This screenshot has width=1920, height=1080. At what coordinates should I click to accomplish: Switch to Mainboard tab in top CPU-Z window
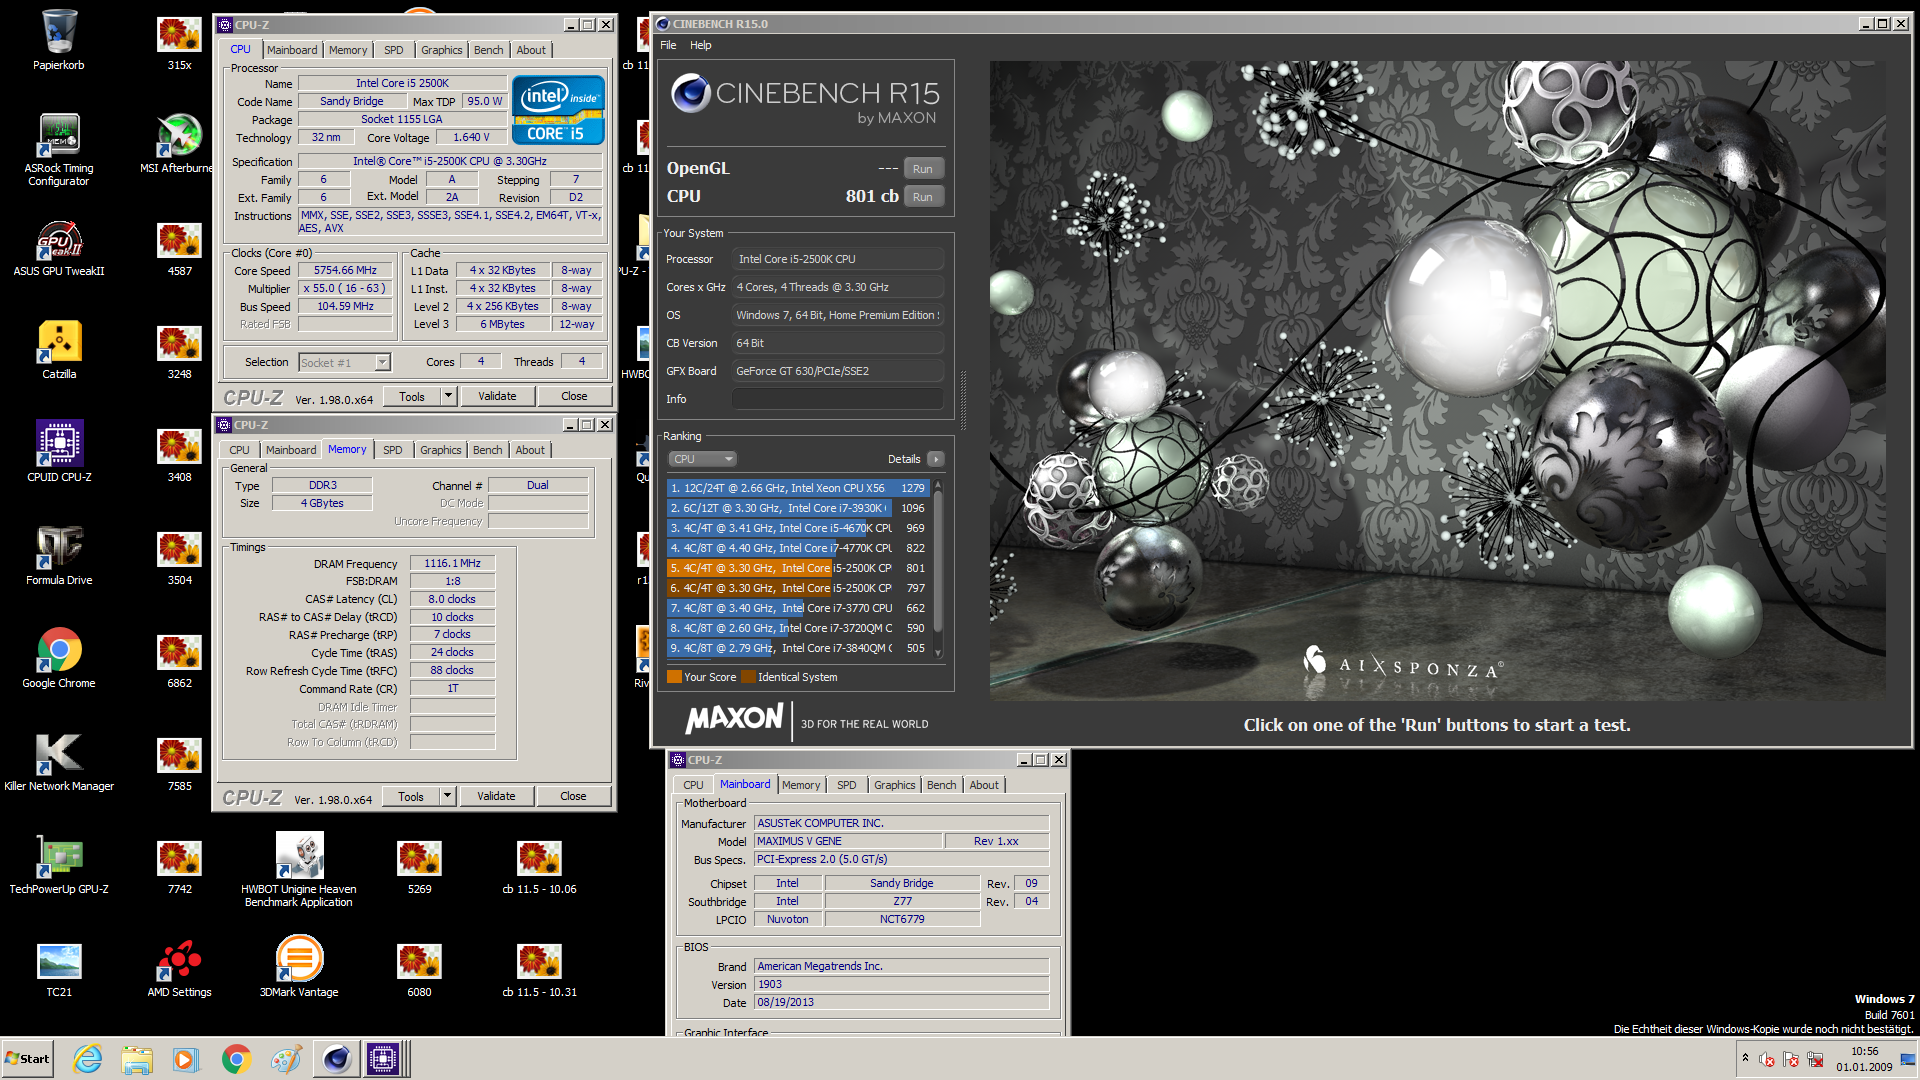click(x=292, y=50)
